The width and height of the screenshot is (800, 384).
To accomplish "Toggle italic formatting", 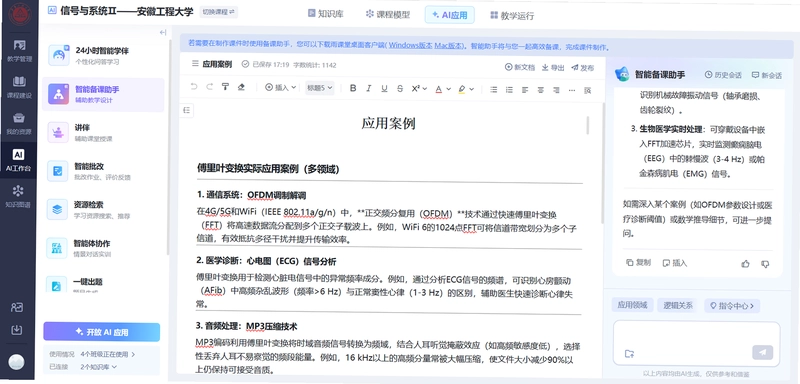I will 368,88.
